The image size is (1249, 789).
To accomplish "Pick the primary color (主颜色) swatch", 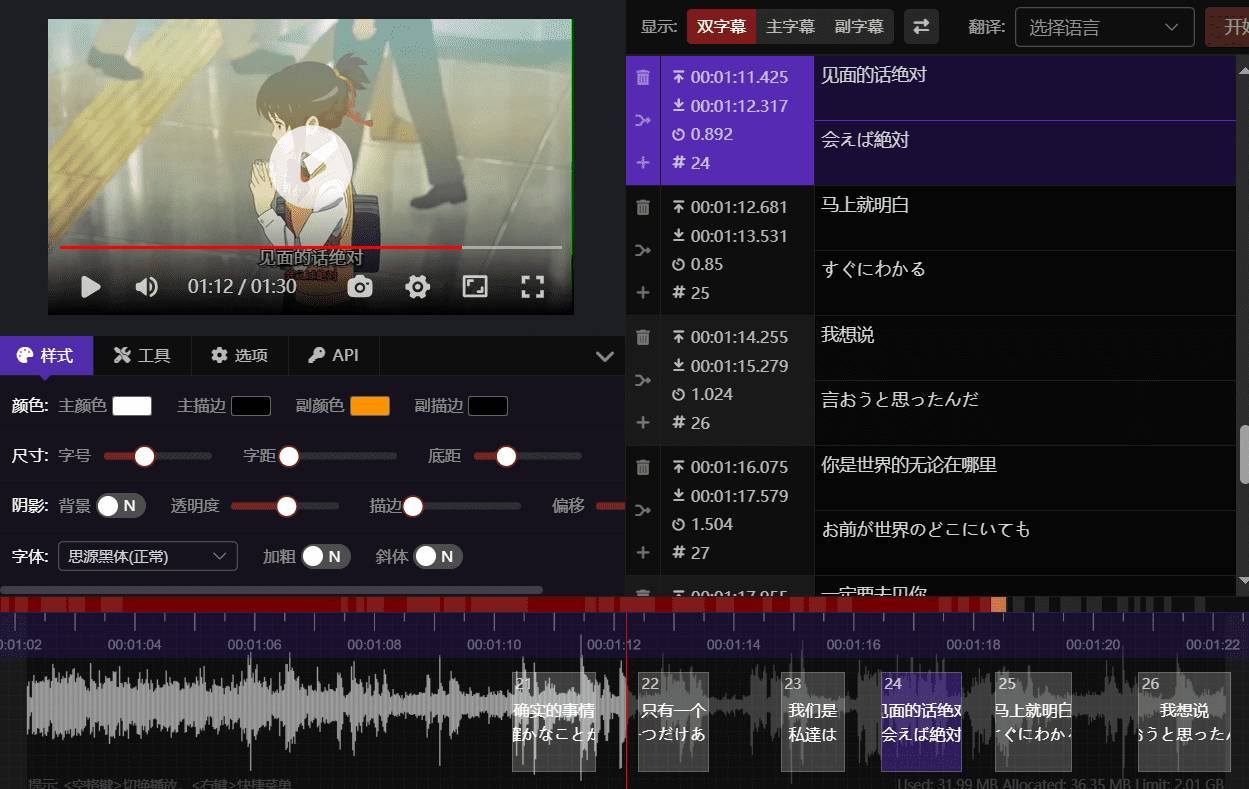I will click(132, 406).
